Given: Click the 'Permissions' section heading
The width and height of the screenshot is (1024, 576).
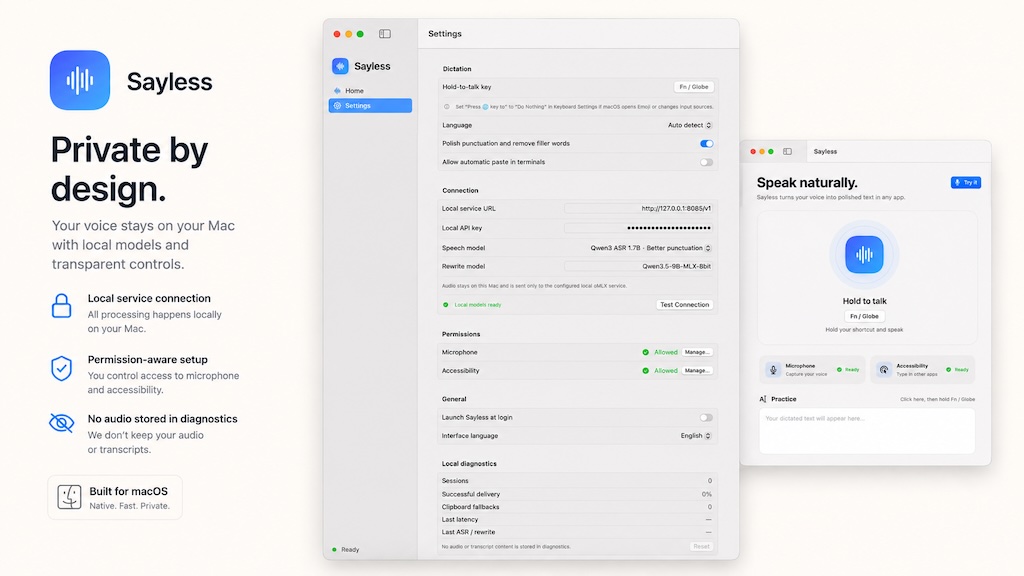Looking at the screenshot, I should [460, 334].
